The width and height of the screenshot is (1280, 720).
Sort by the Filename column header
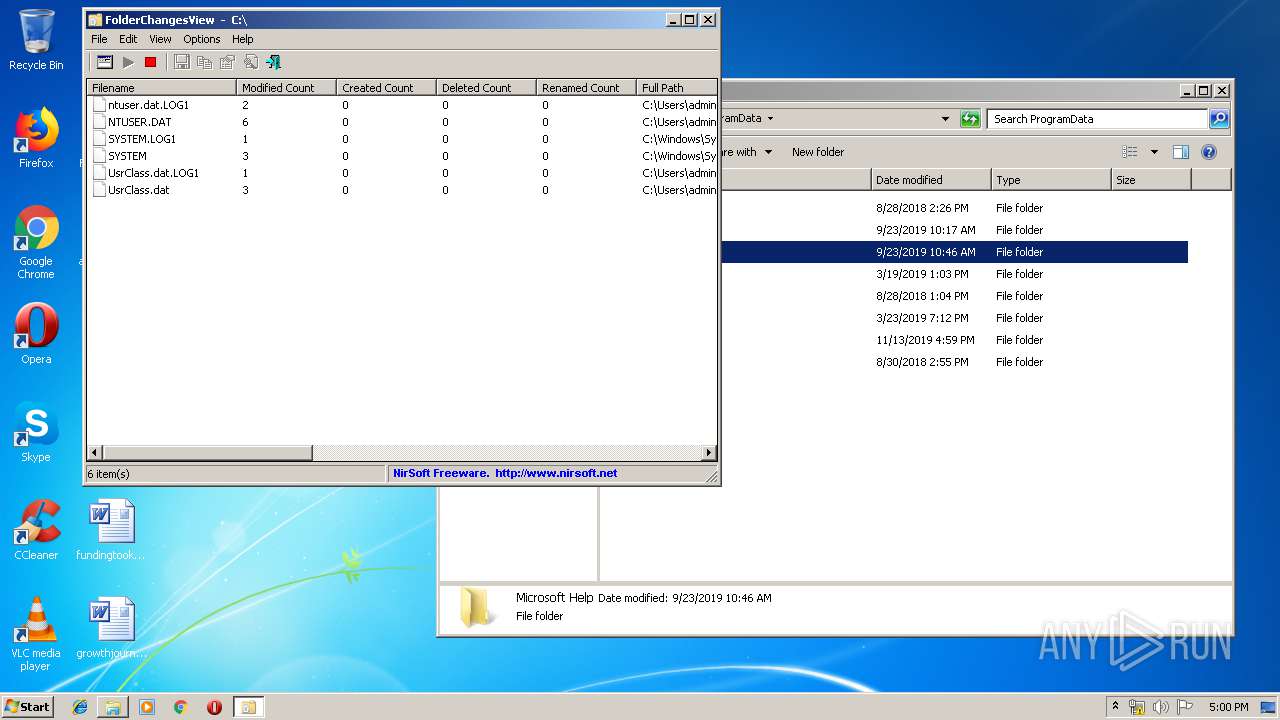[162, 87]
